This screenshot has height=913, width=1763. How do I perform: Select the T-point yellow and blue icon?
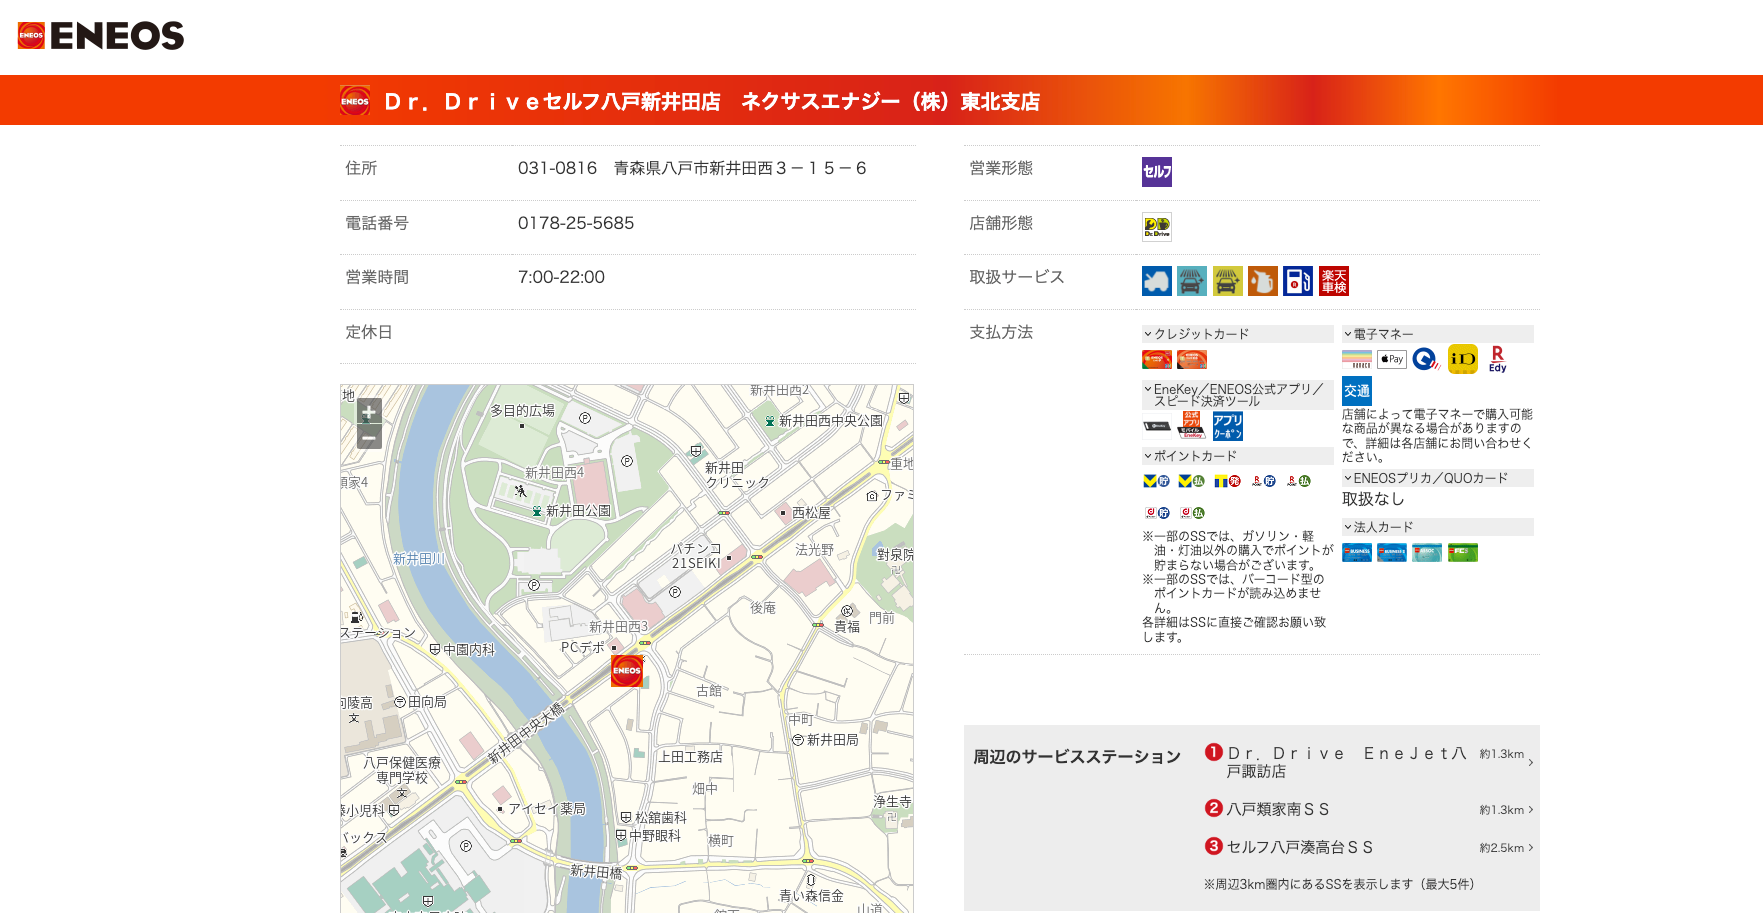[x=1227, y=481]
